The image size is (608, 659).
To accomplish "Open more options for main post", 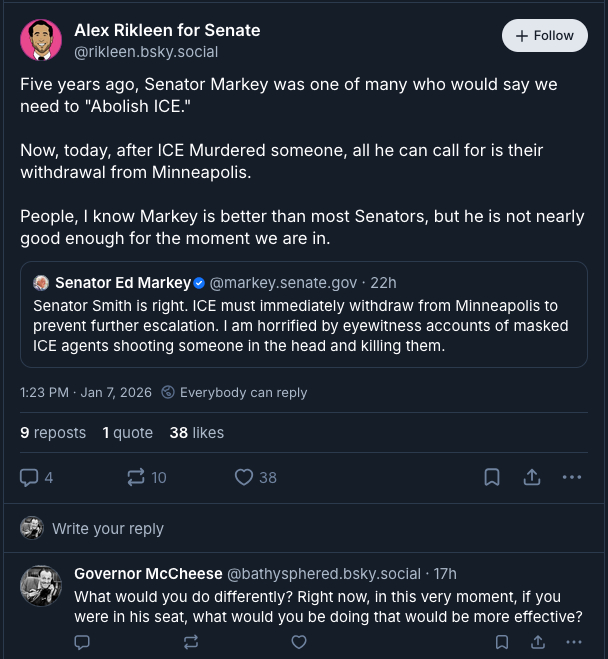I will point(572,478).
